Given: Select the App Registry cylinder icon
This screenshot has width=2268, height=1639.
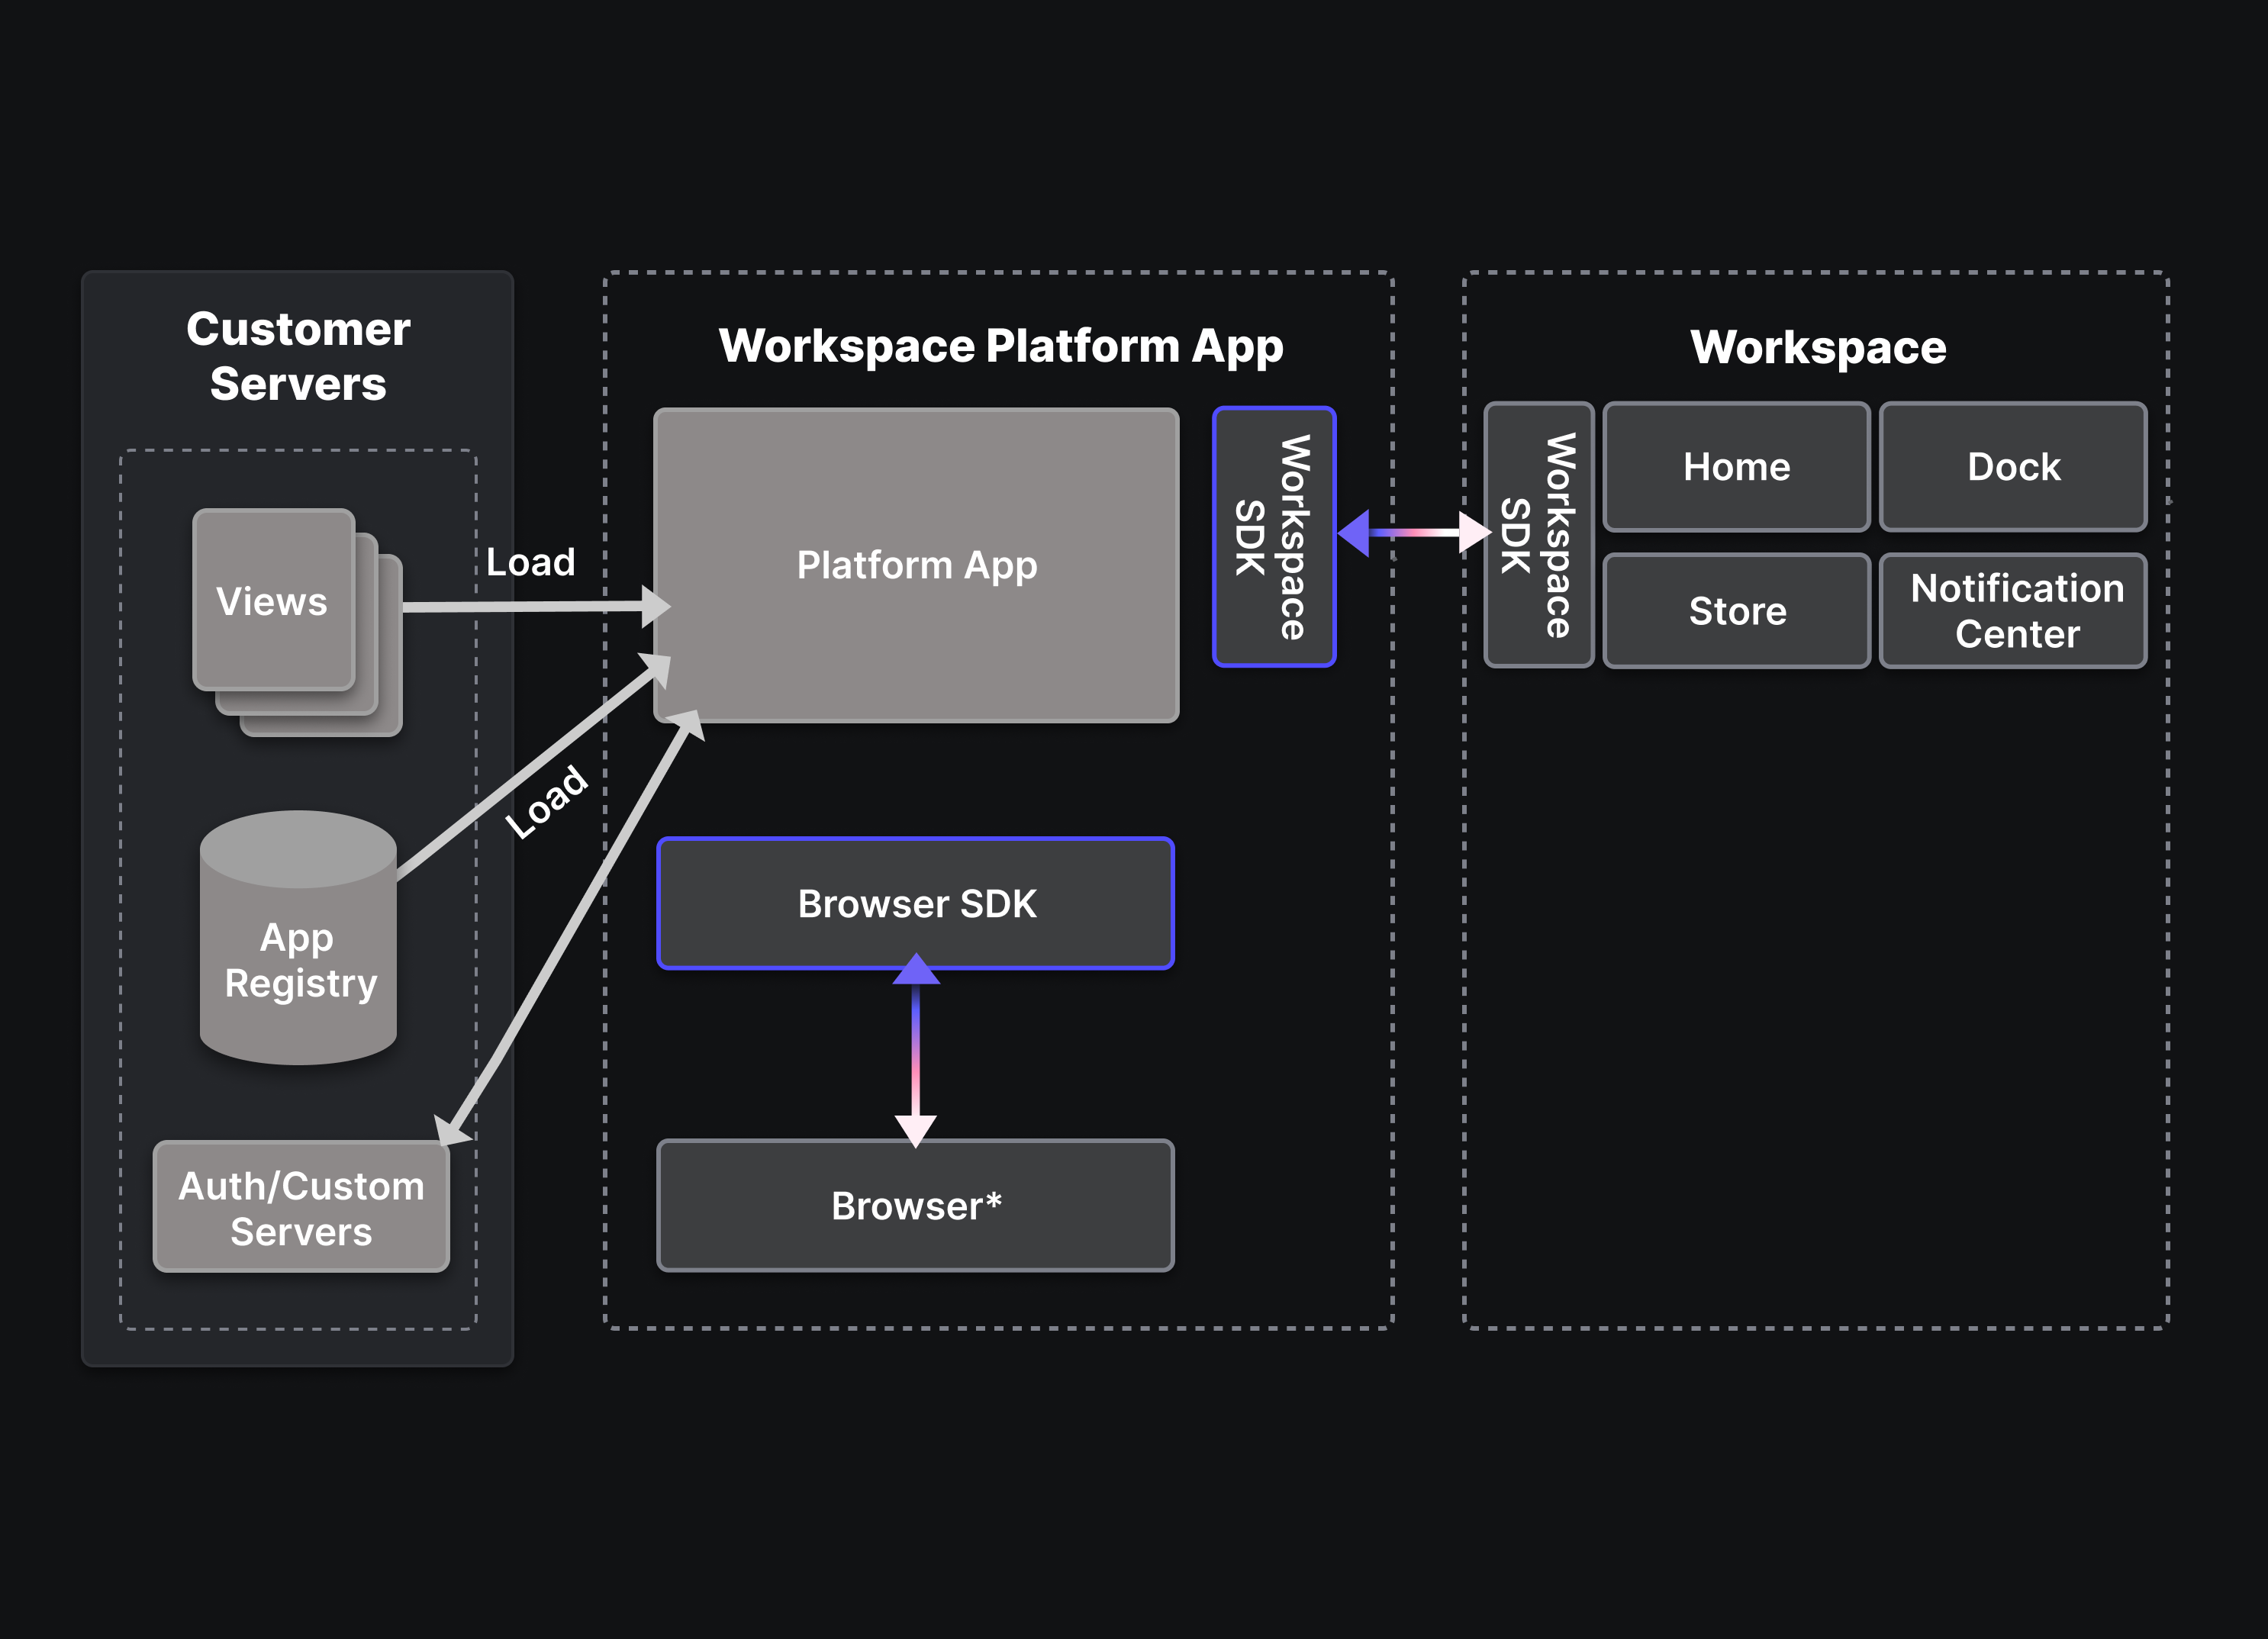Looking at the screenshot, I should point(298,940).
